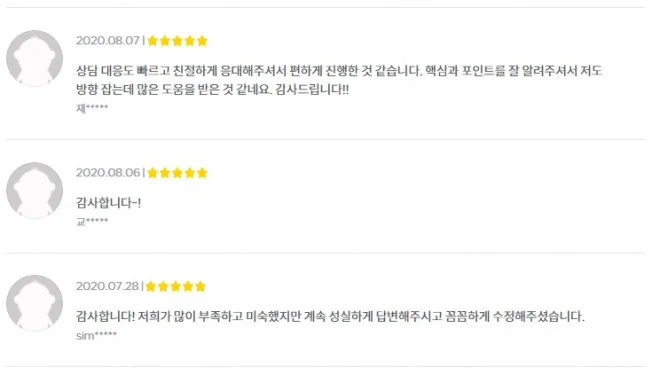
Task: Click the review text 감사합니다~!
Action: point(108,203)
